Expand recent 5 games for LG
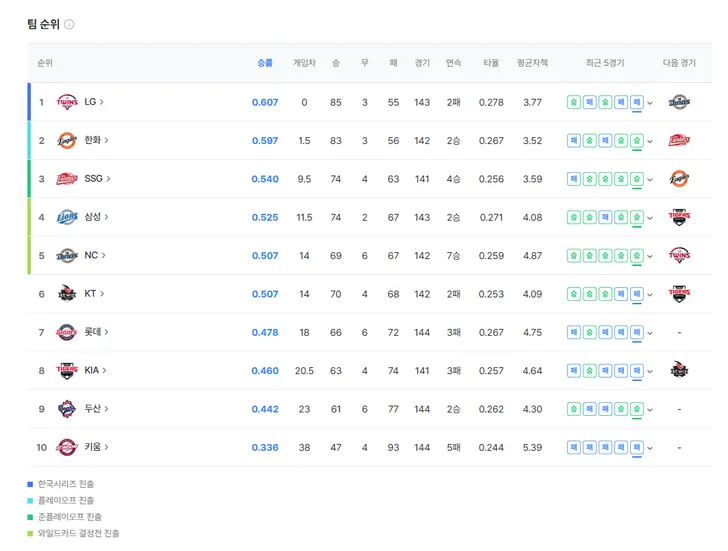728x551 pixels. pos(650,103)
